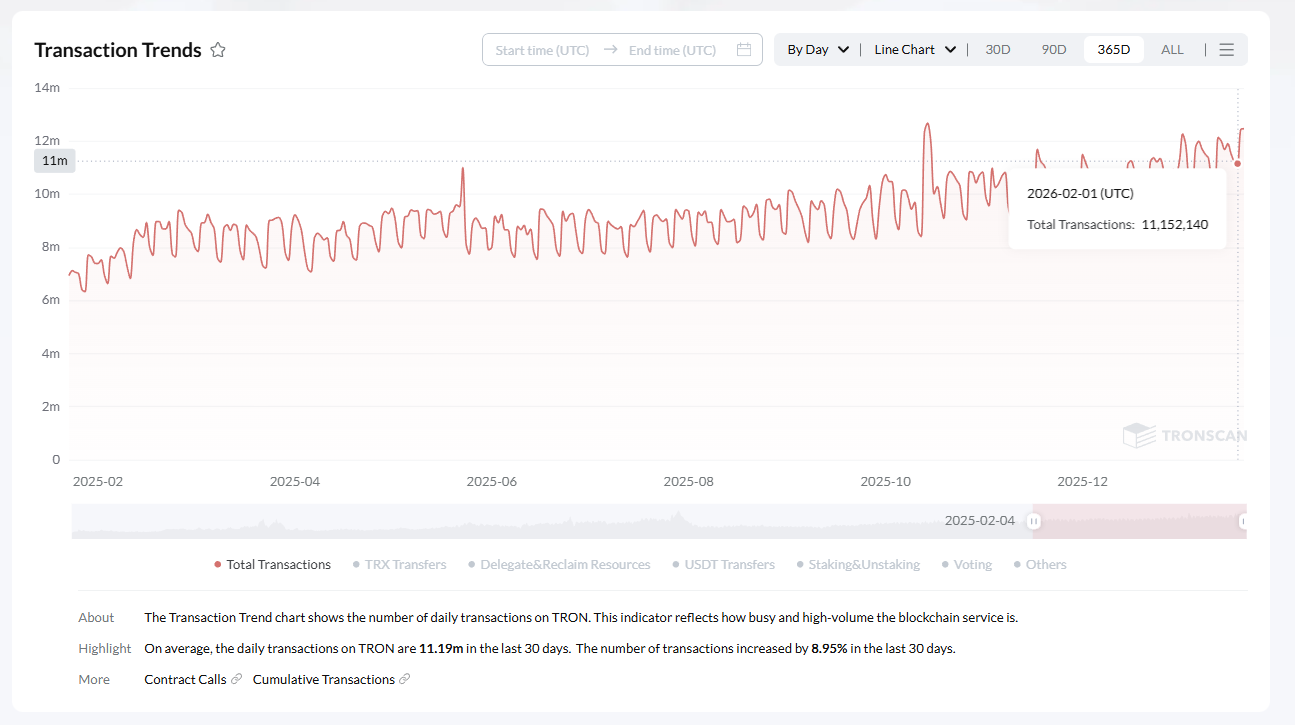The width and height of the screenshot is (1295, 725).
Task: Expand the Line Chart type dropdown
Action: tap(915, 50)
